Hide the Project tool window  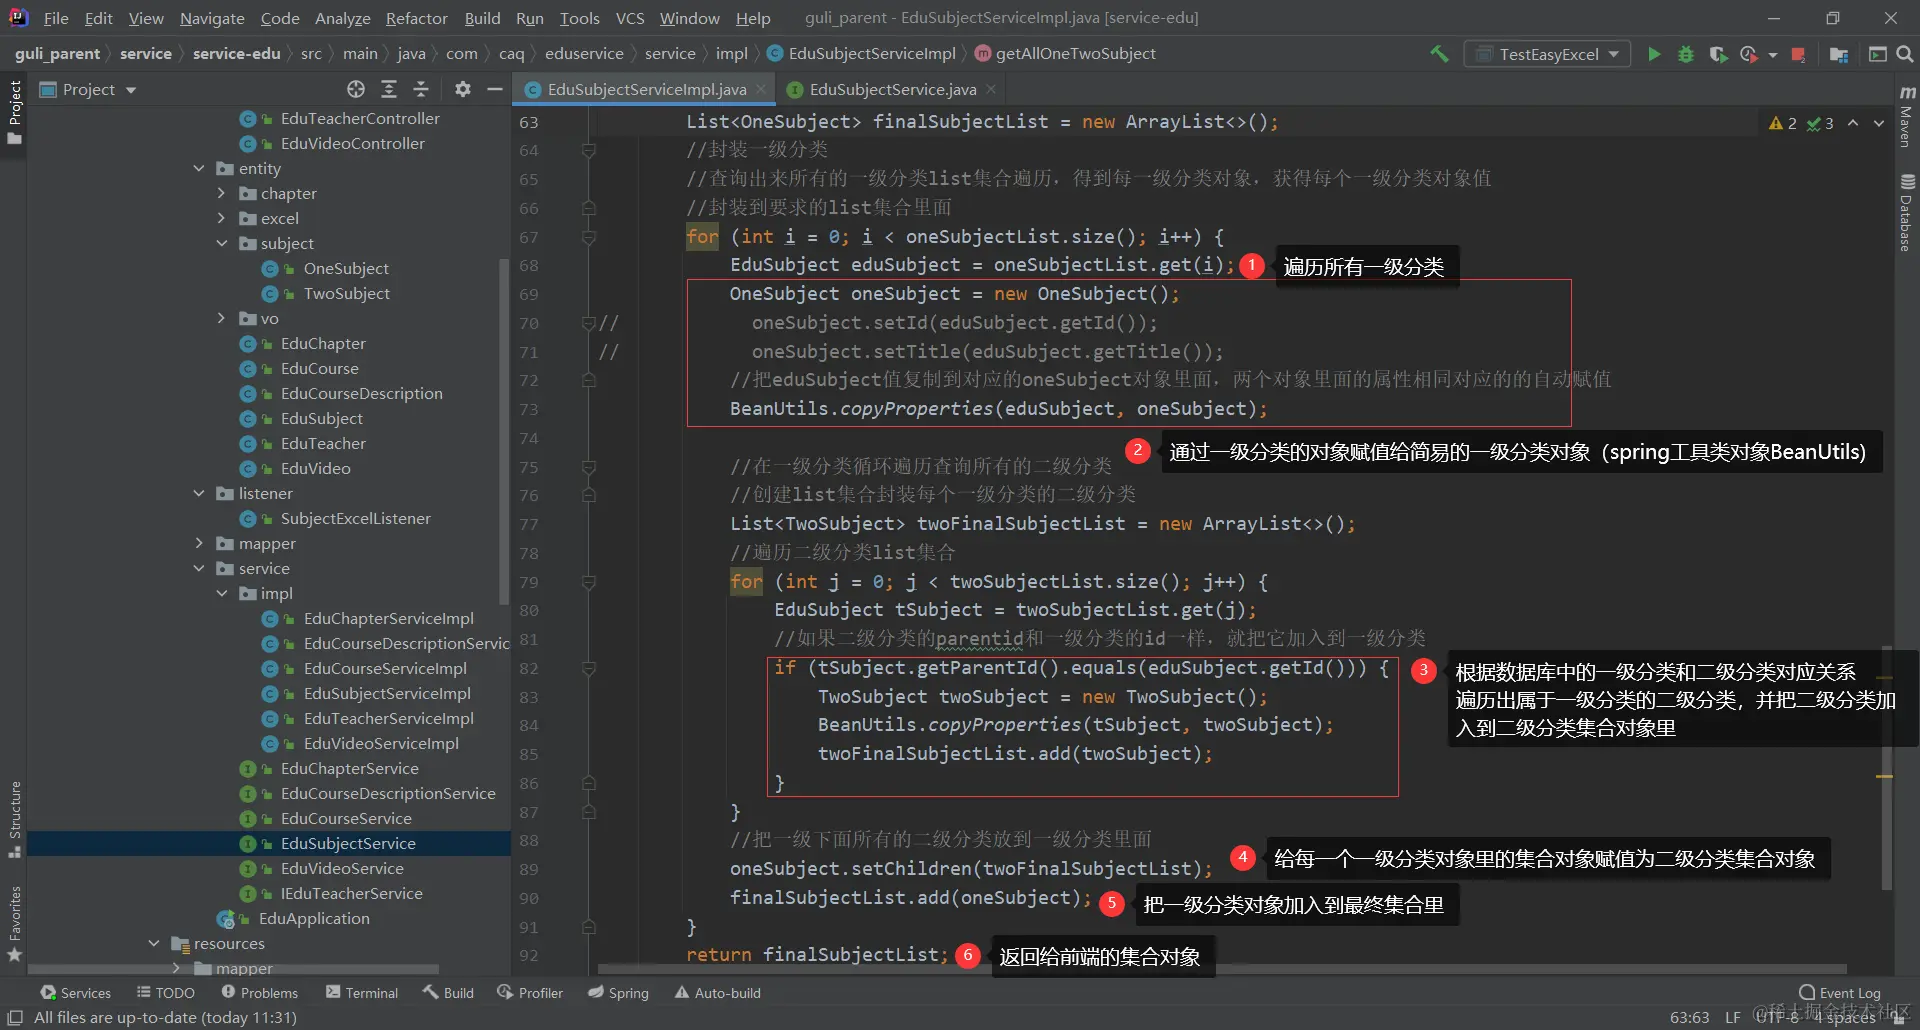[494, 89]
